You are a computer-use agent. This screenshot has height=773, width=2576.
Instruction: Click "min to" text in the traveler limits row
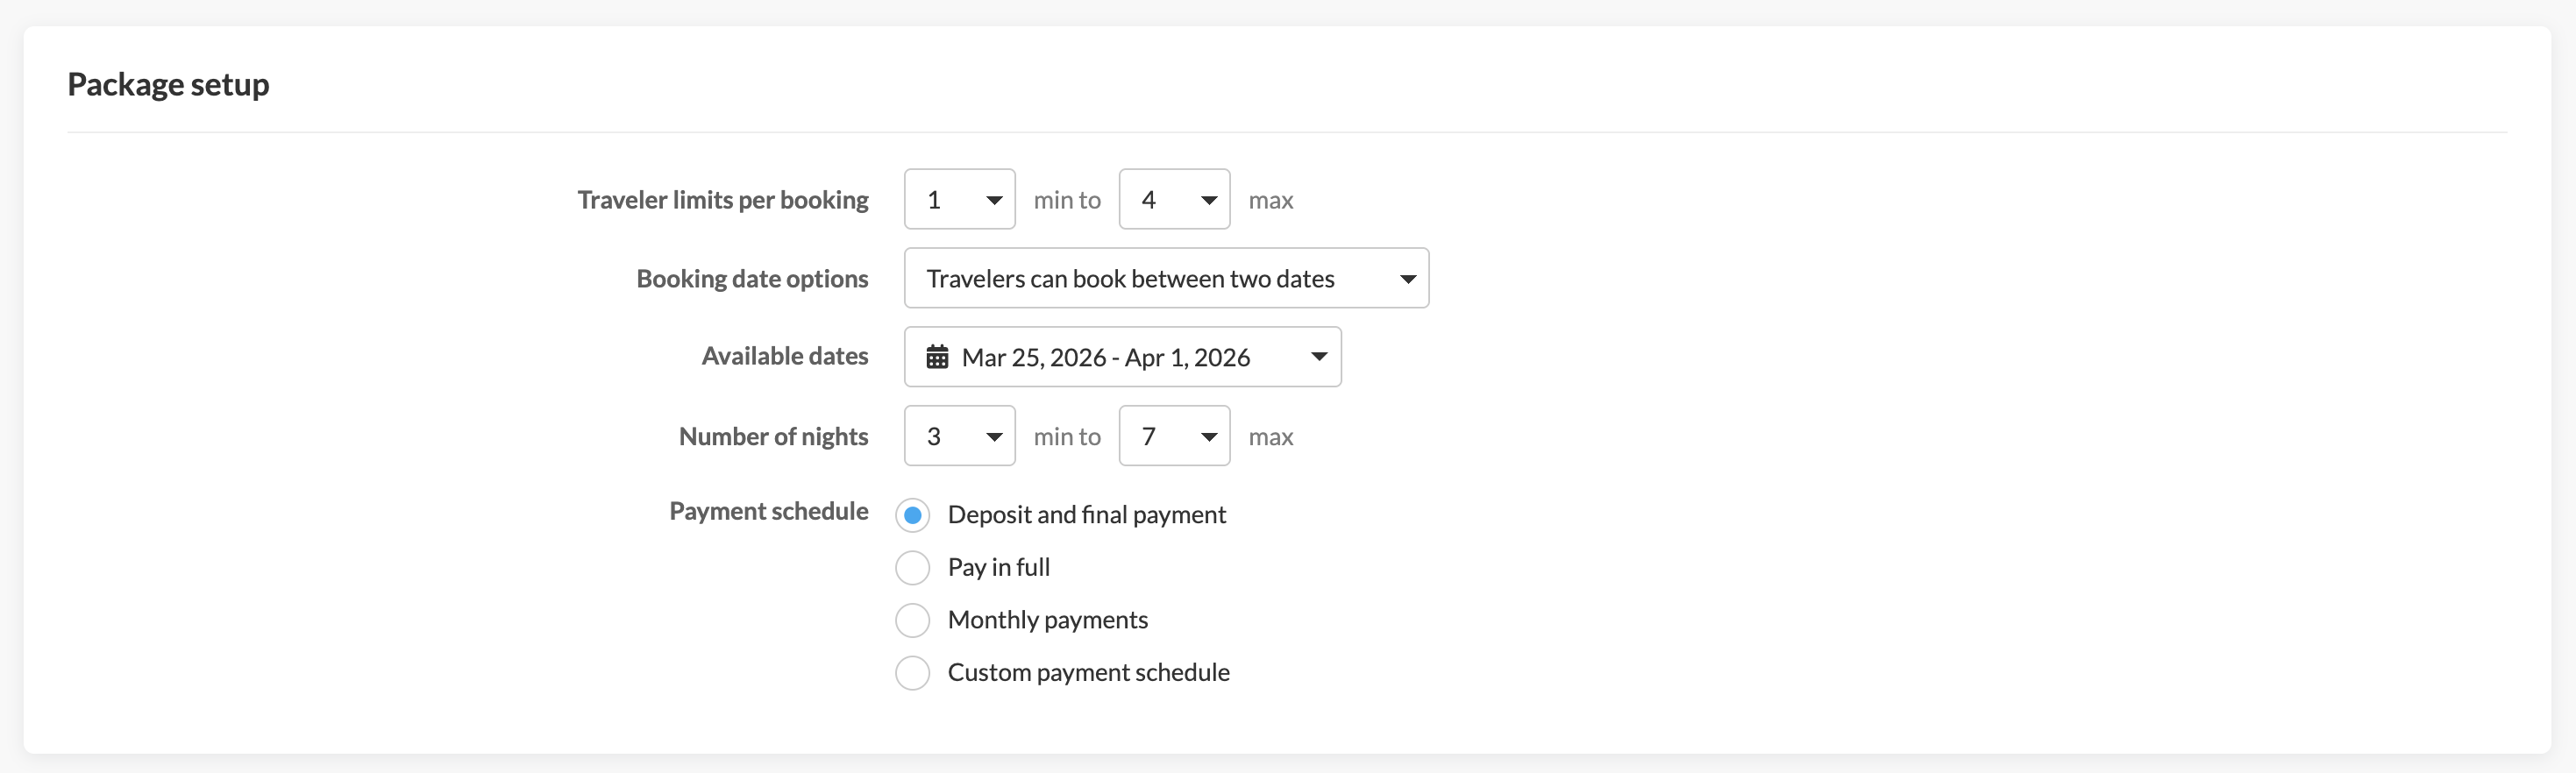tap(1067, 201)
